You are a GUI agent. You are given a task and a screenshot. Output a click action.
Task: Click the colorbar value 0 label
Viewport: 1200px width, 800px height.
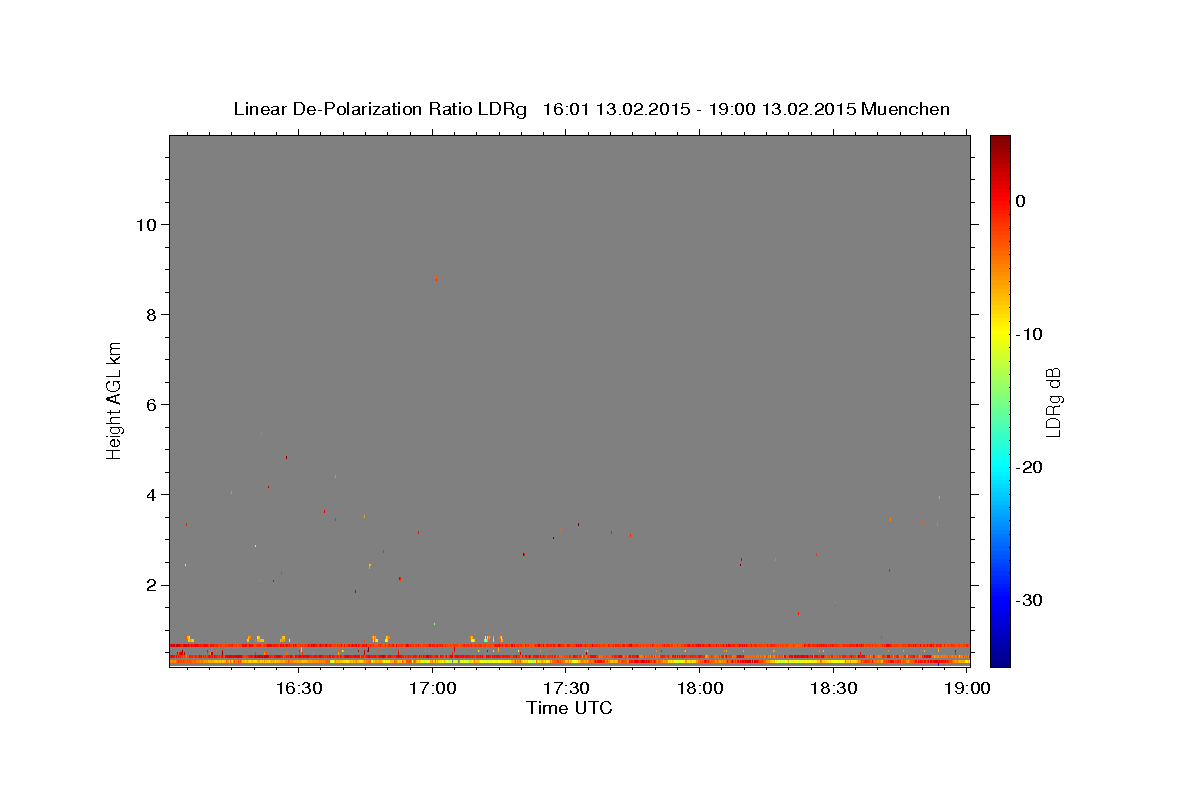tap(1021, 201)
